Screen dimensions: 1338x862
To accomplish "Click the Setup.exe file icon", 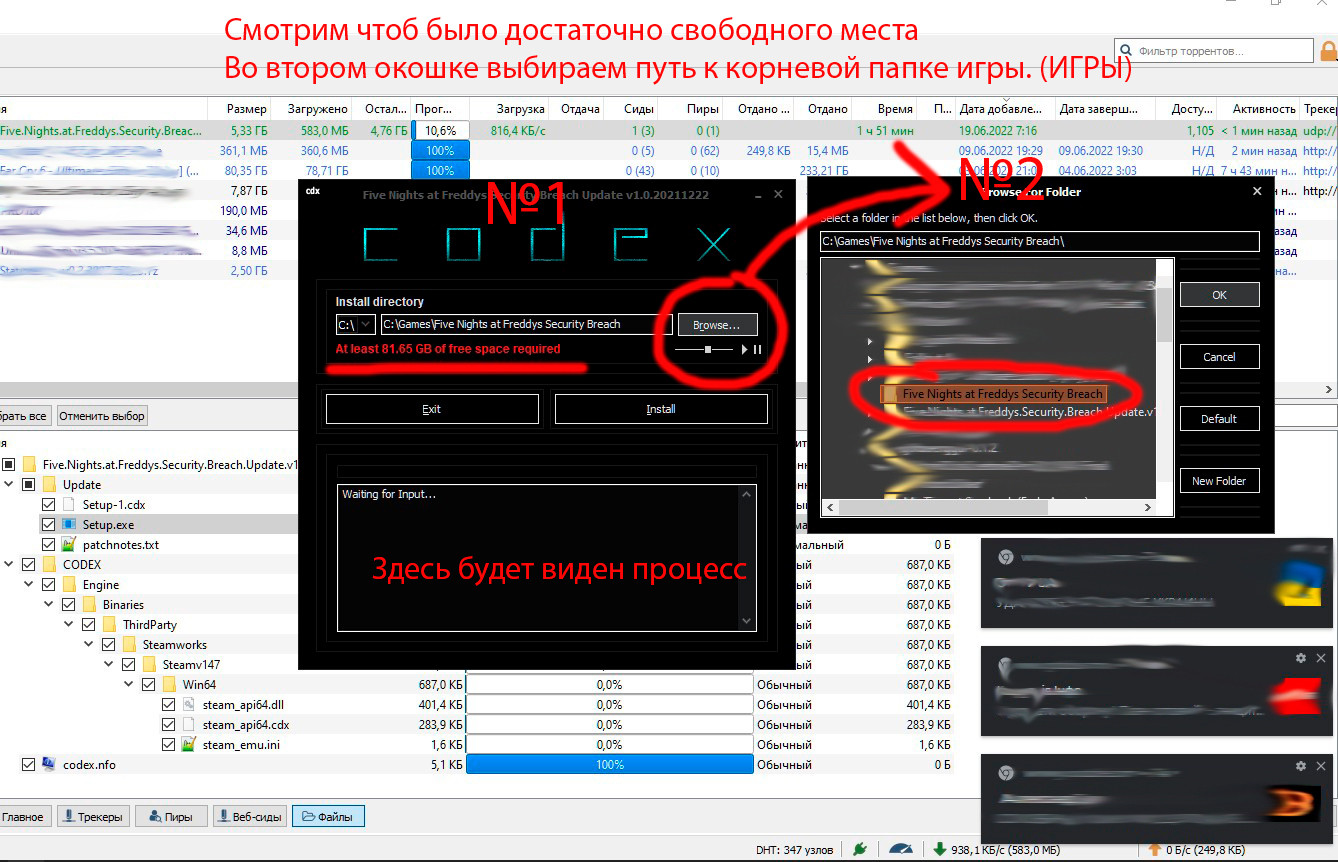I will tap(69, 525).
